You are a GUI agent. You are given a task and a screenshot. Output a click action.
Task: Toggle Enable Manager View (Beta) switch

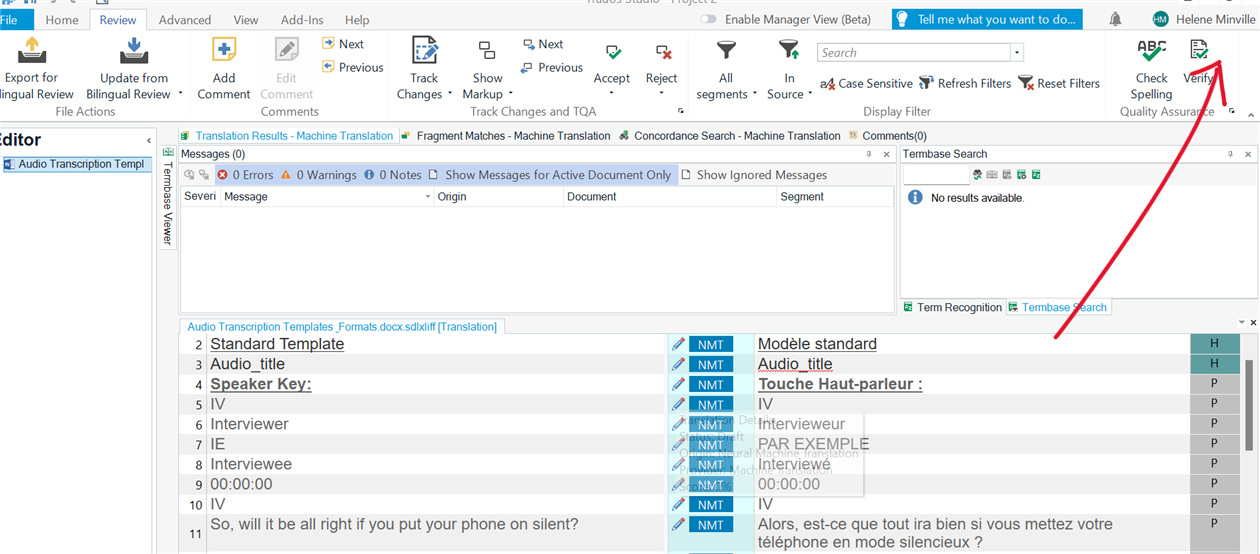click(708, 19)
